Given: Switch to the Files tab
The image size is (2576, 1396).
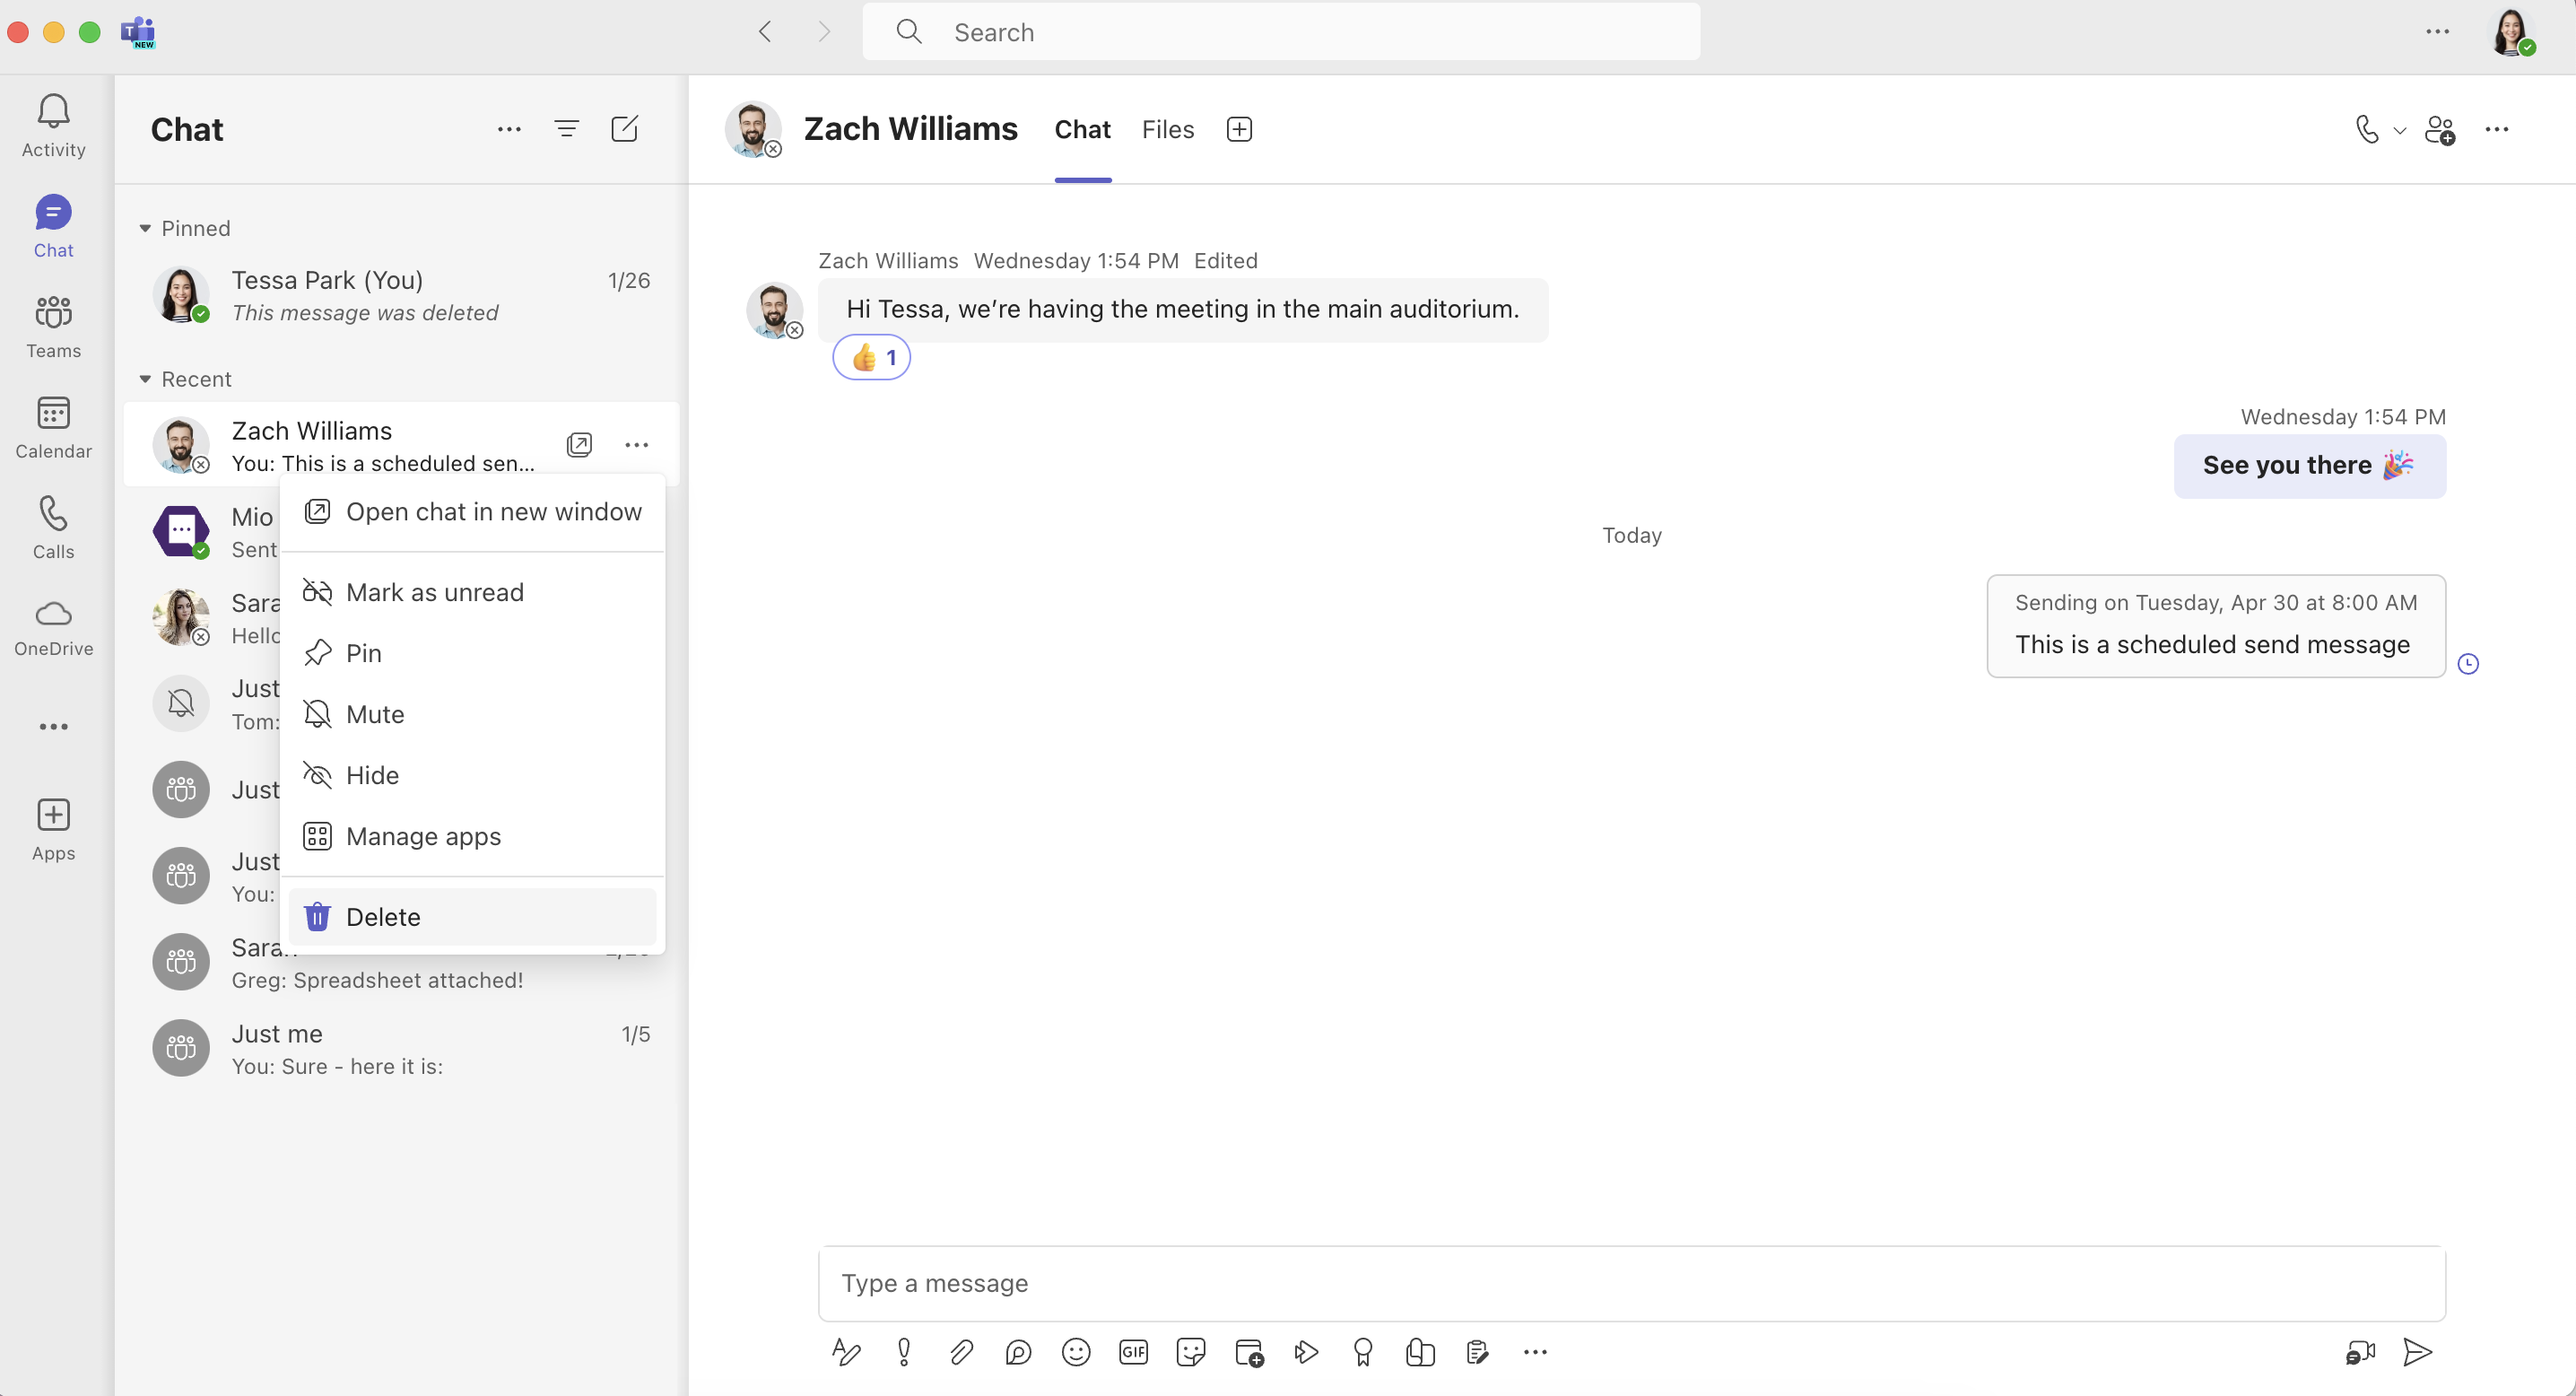Looking at the screenshot, I should point(1167,129).
